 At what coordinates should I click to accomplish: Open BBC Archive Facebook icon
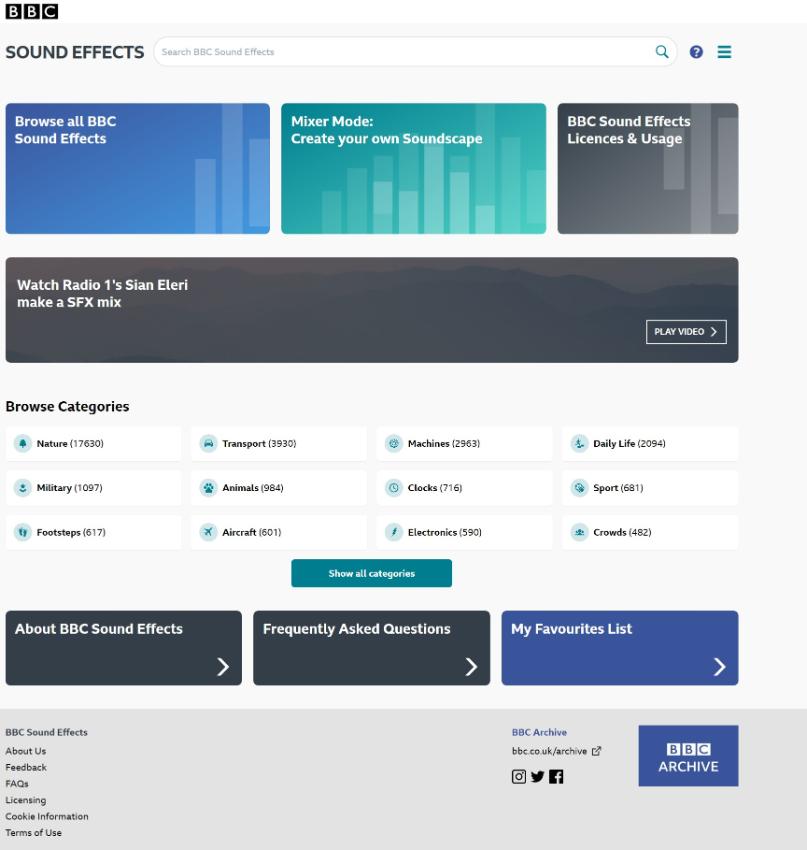(556, 777)
